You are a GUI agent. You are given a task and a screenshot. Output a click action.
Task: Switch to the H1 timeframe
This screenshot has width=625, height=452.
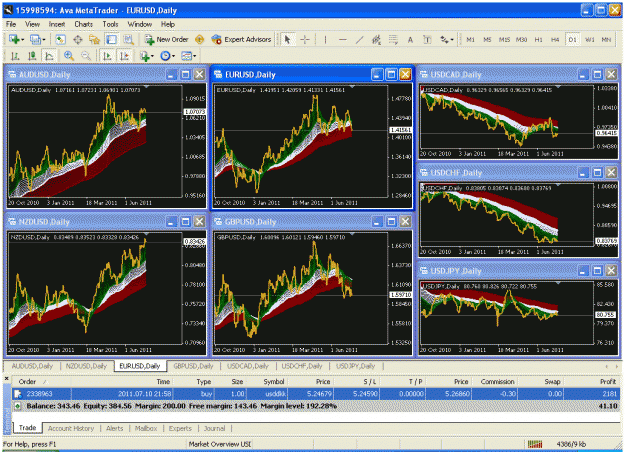coord(539,39)
